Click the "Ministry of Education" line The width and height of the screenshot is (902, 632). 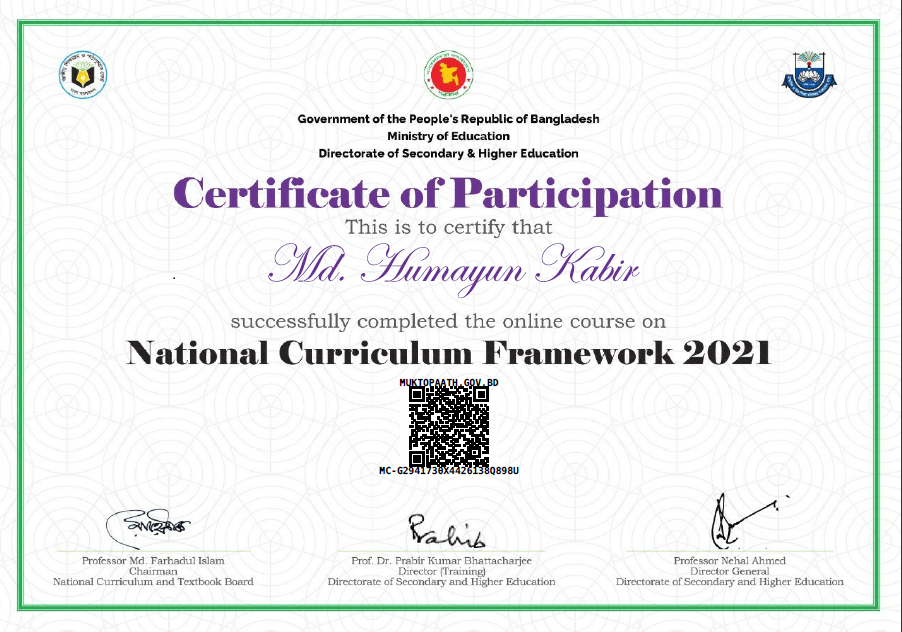pos(448,136)
